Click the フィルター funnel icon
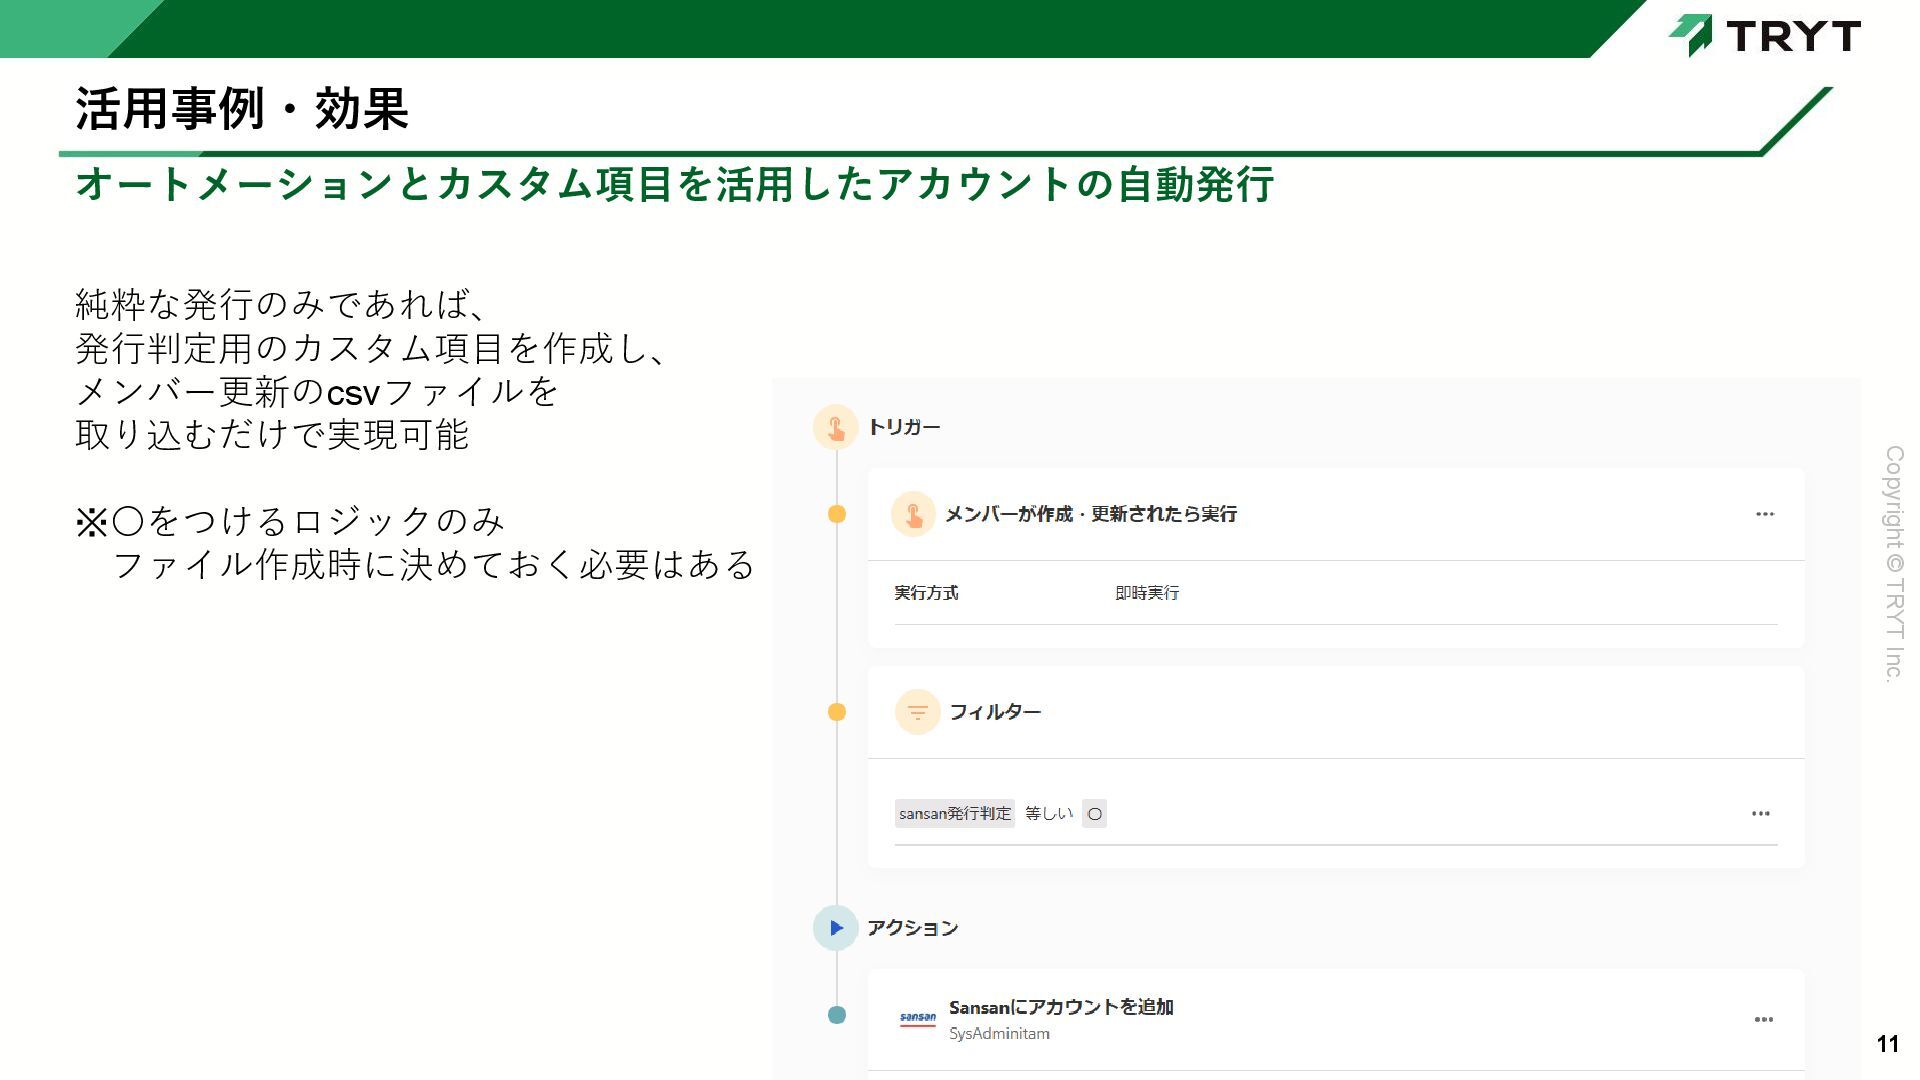1920x1080 pixels. click(x=917, y=712)
